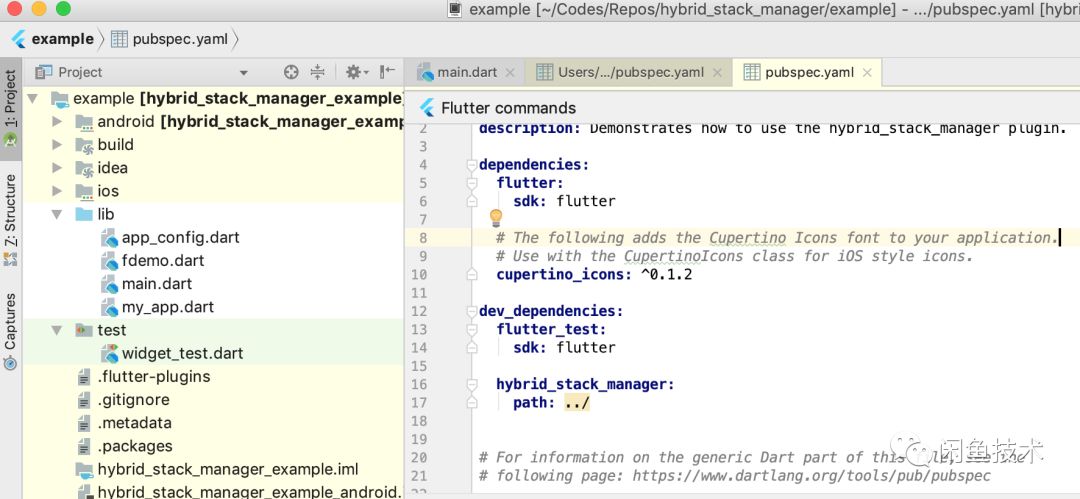1080x499 pixels.
Task: Click the app_config.dart file icon
Action: 110,238
